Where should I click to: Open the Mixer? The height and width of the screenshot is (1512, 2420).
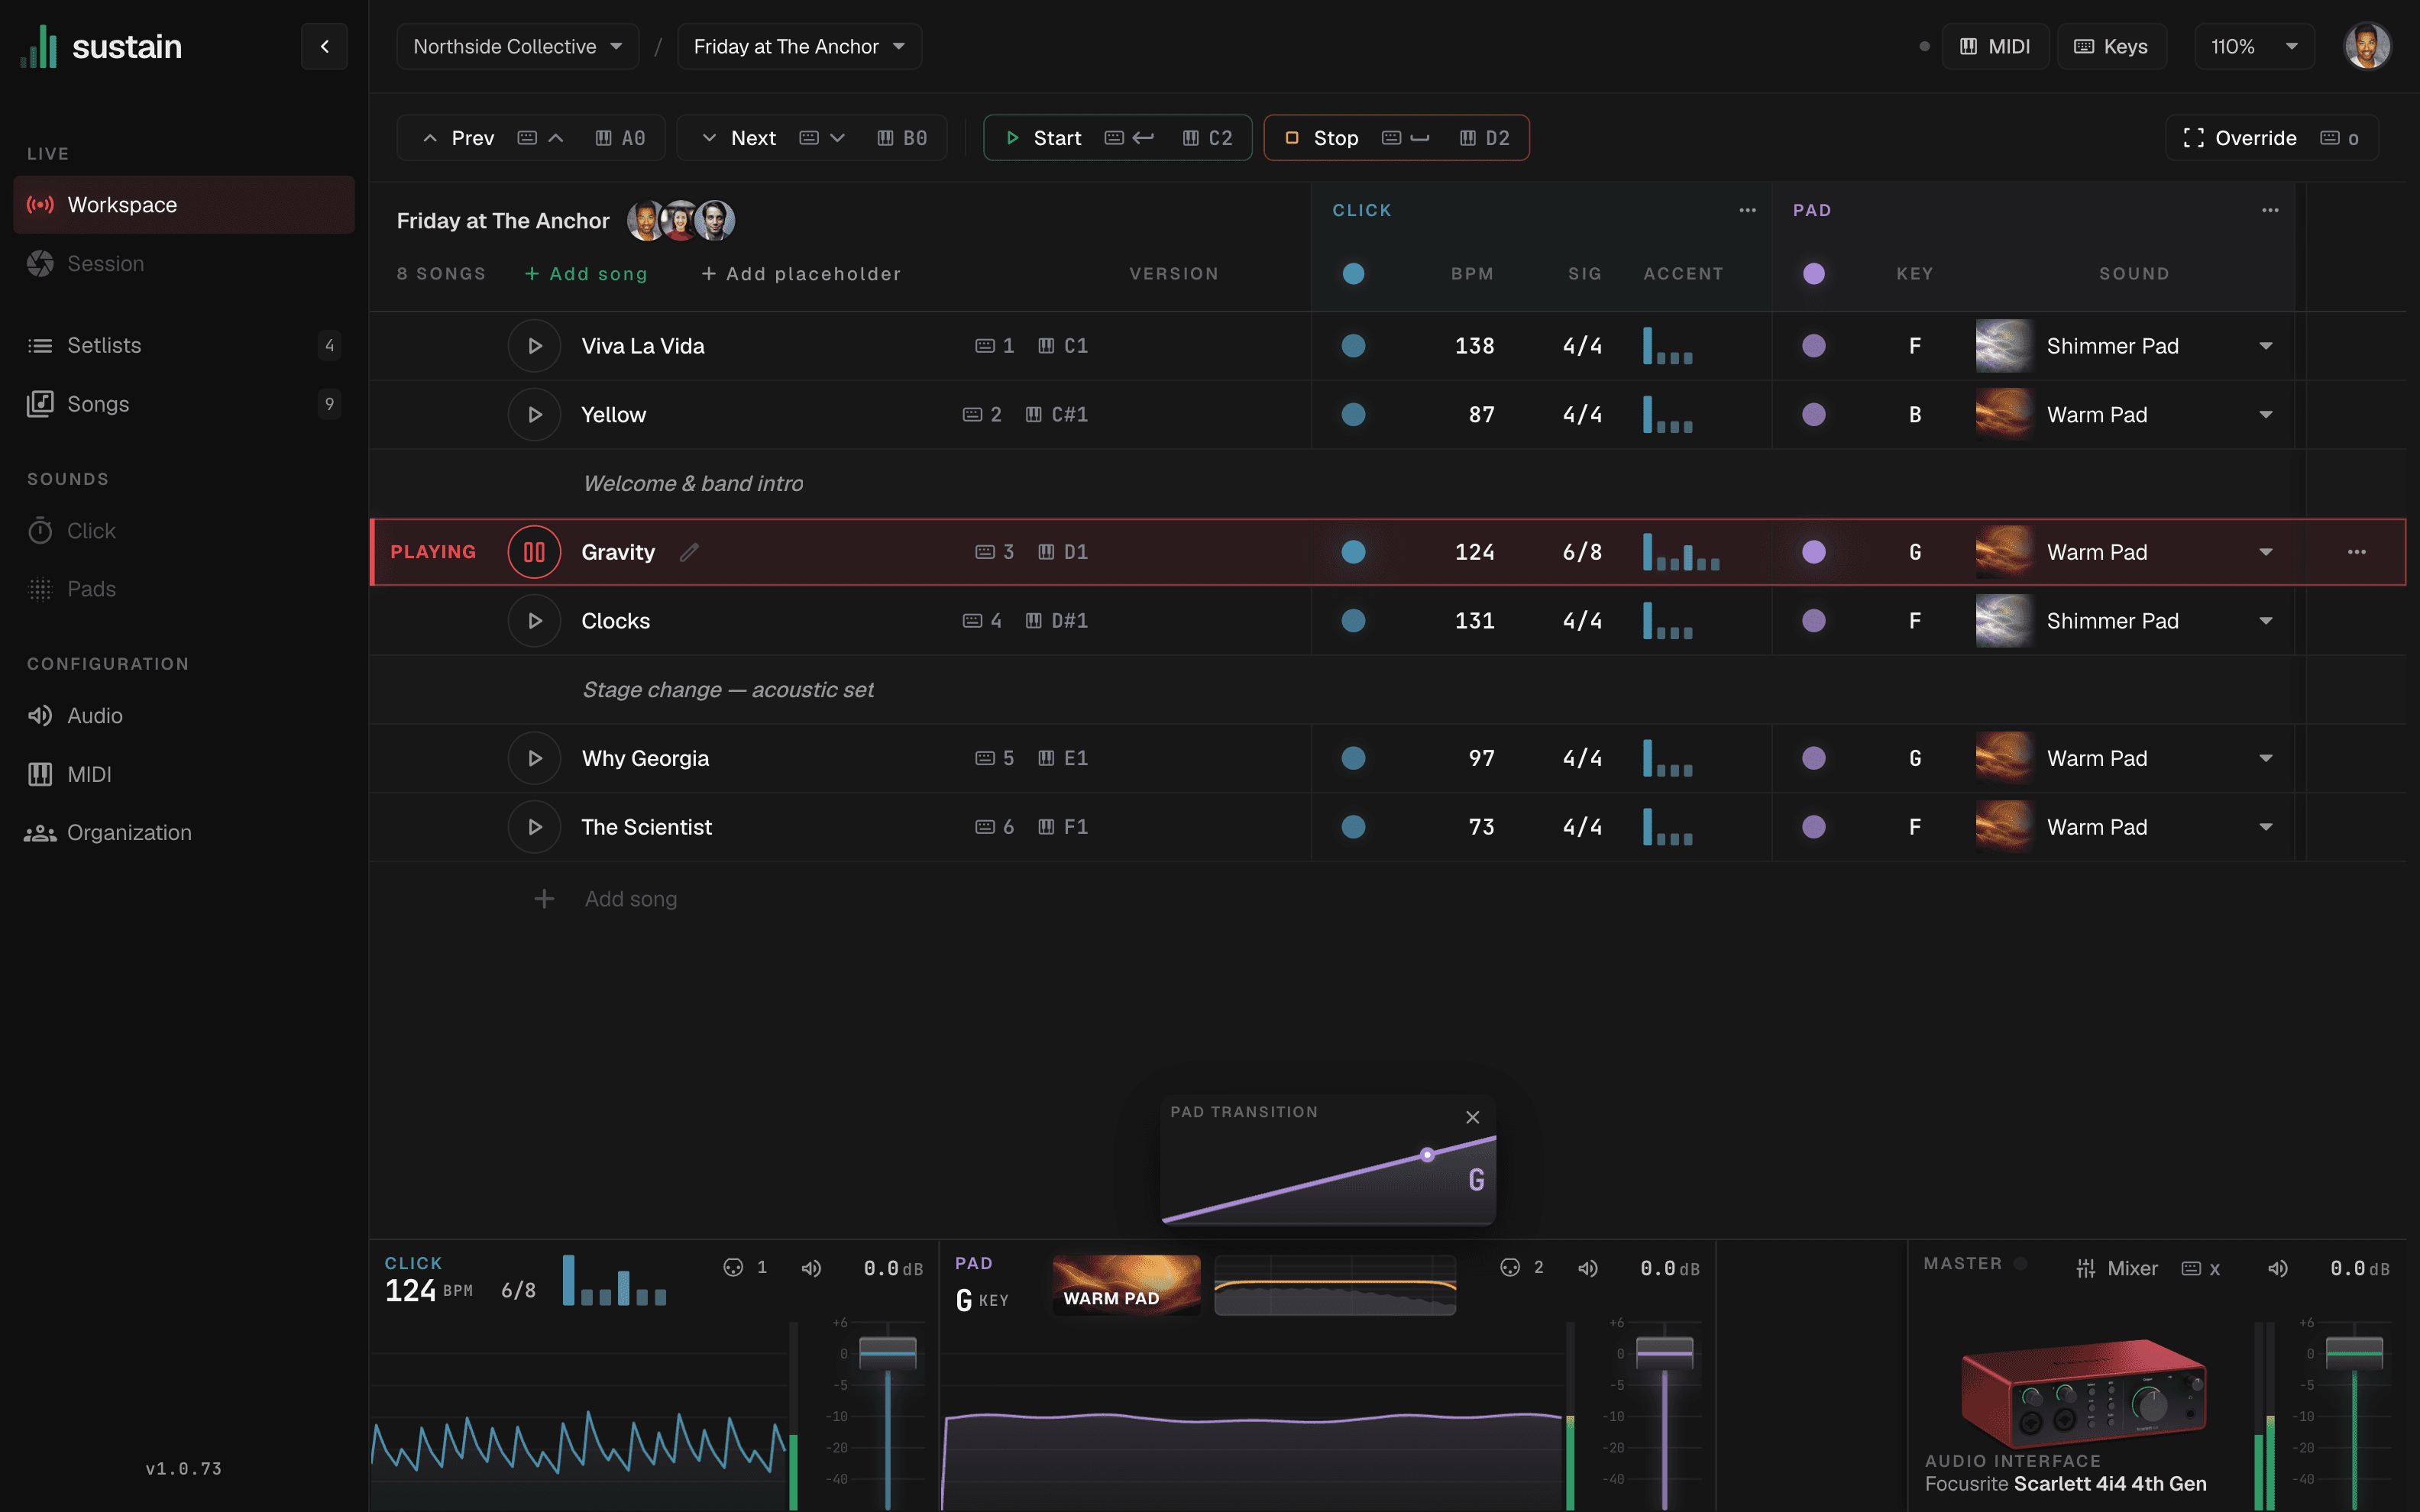point(2117,1268)
